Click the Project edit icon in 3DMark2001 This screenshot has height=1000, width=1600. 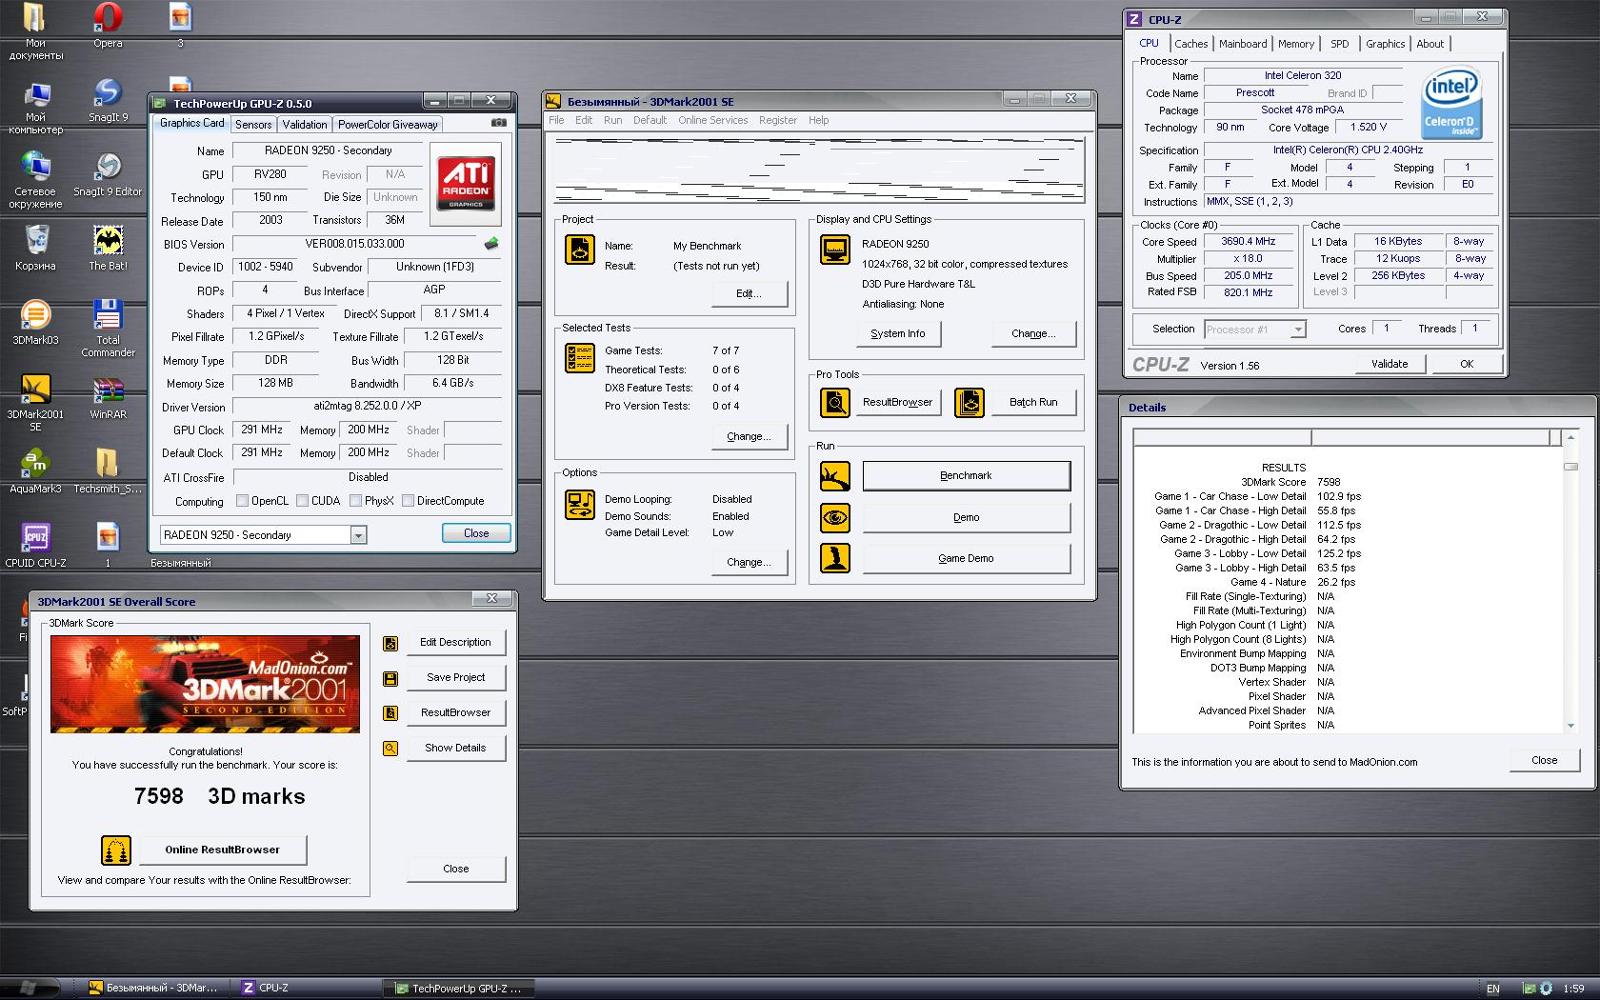point(580,250)
